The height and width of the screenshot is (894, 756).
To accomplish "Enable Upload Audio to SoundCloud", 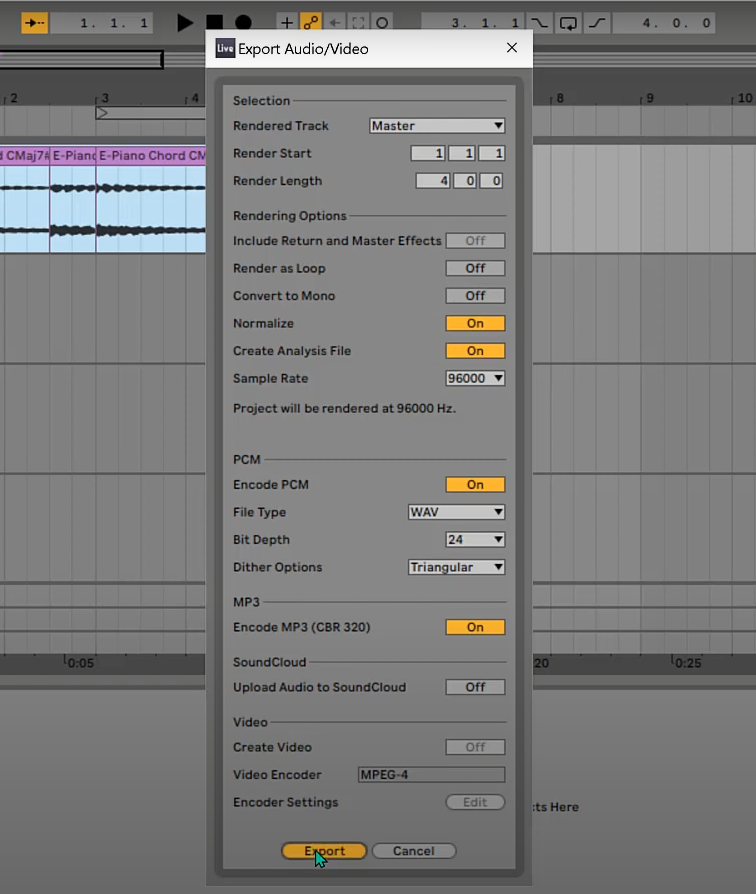I will tap(475, 687).
